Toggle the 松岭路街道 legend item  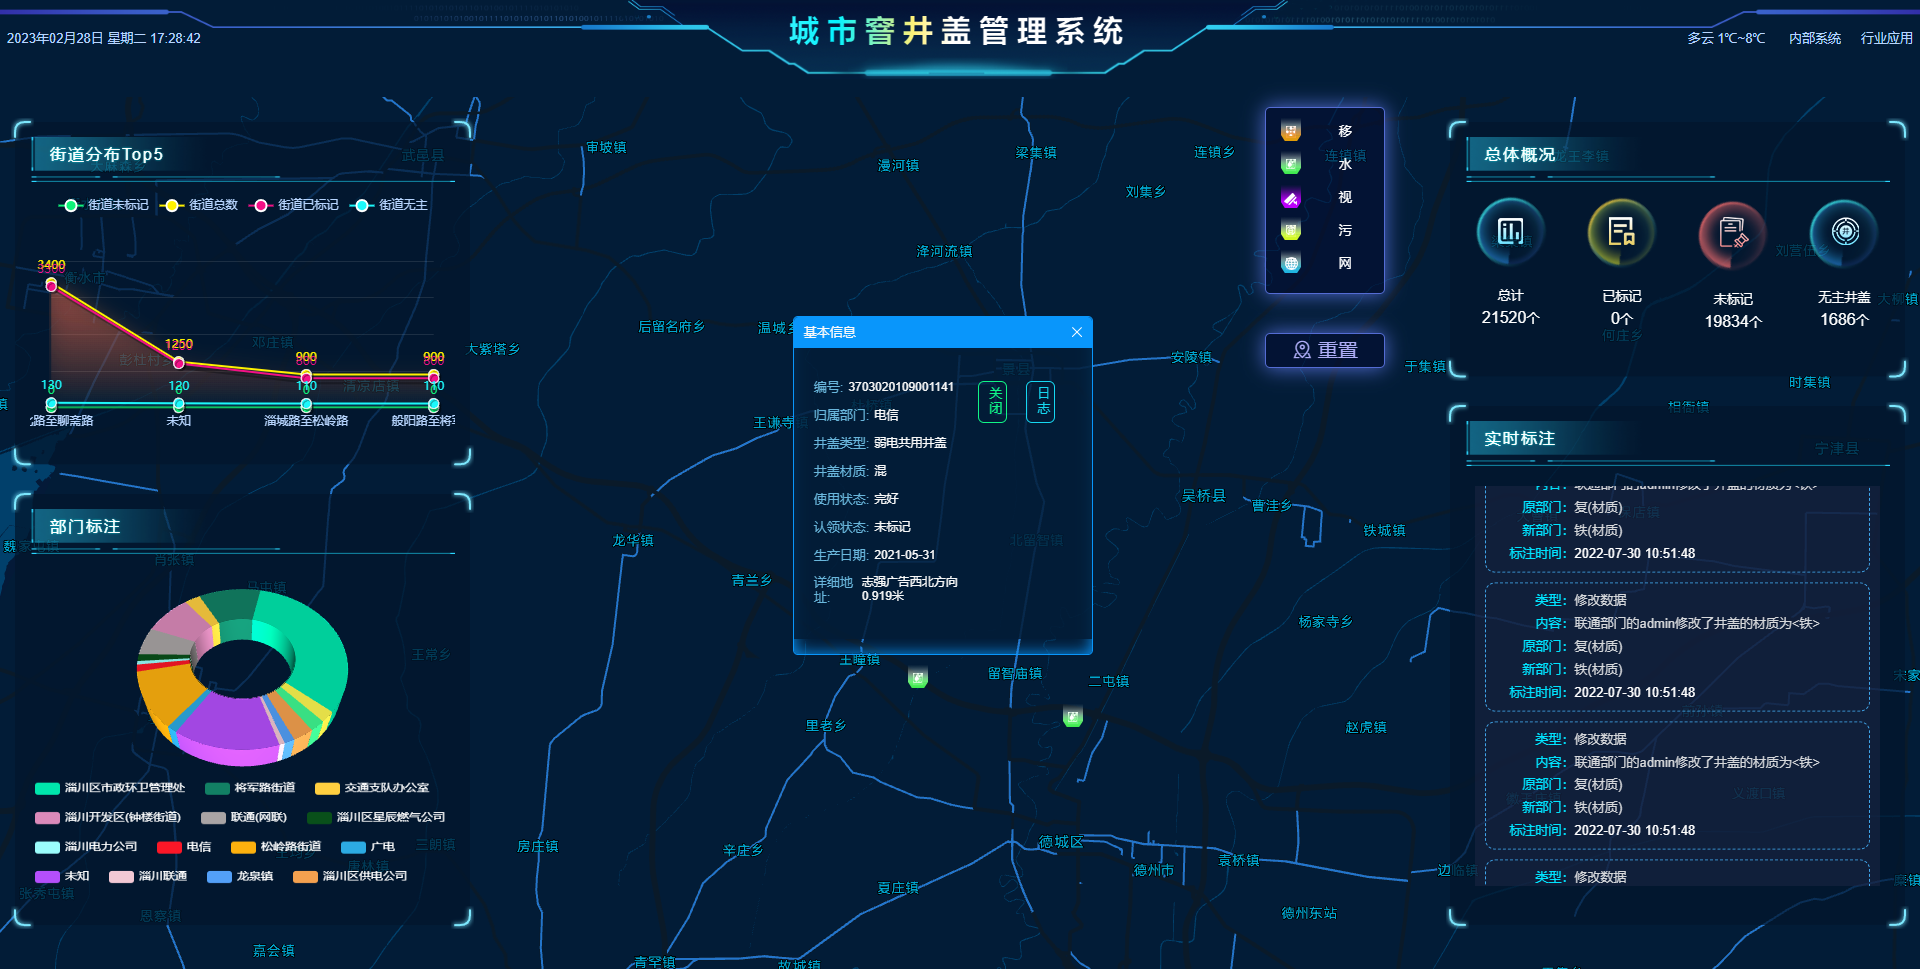(276, 847)
